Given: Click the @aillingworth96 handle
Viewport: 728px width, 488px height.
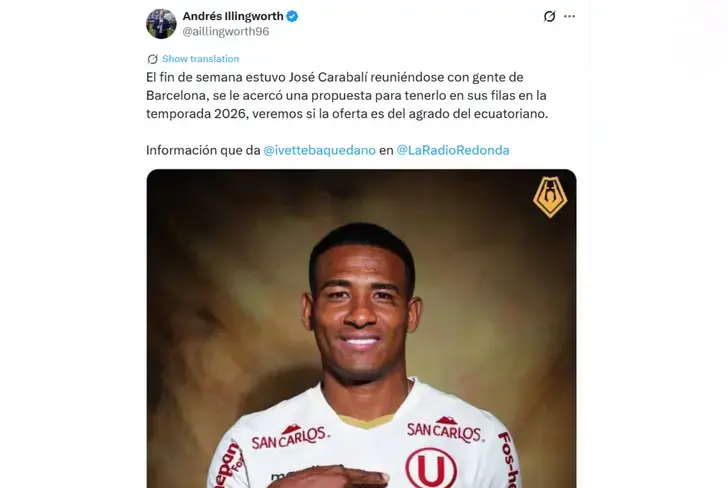Looking at the screenshot, I should 226,31.
